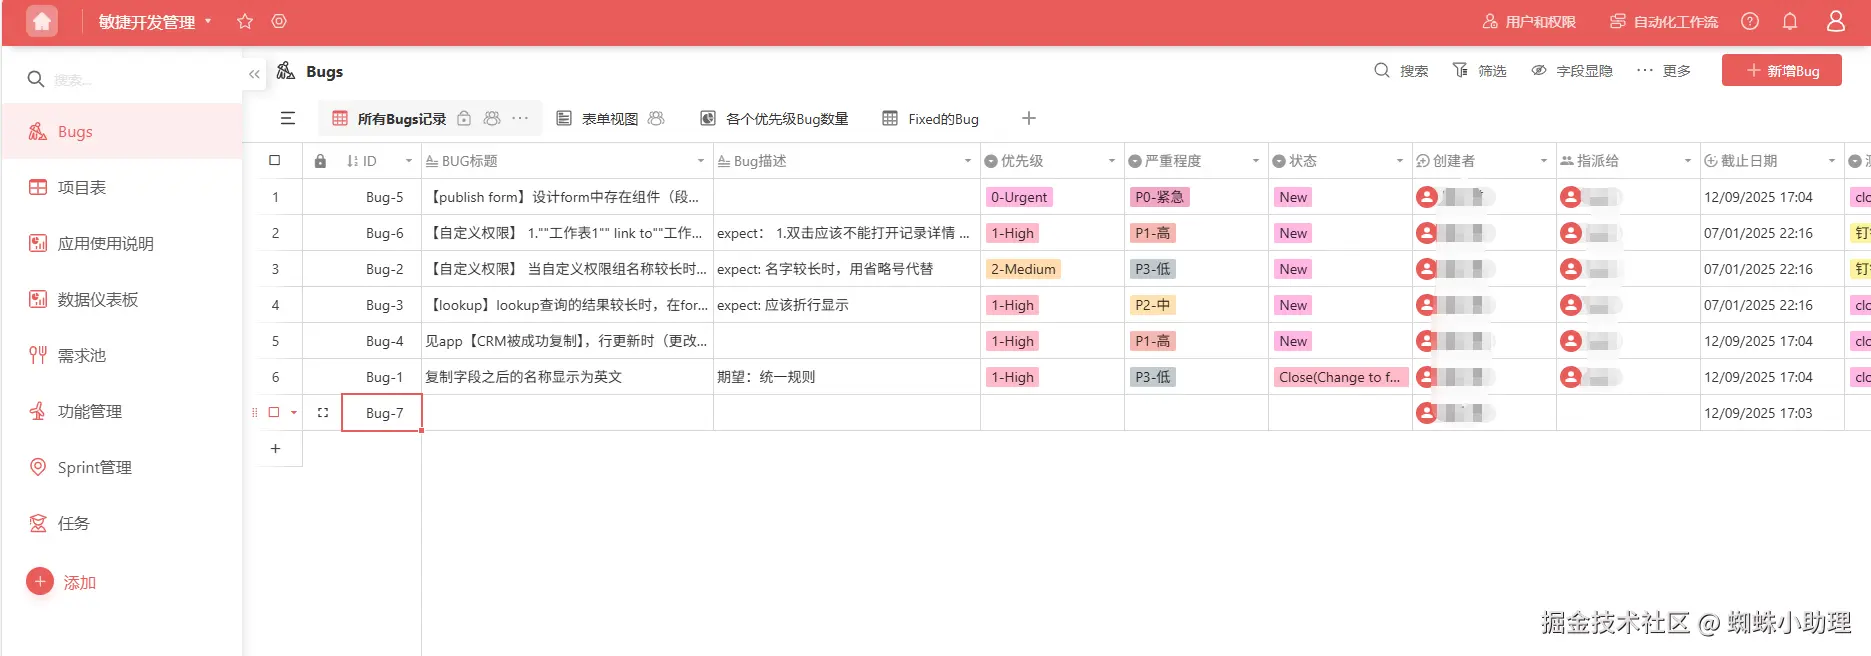Open 功能管理 in the sidebar
The width and height of the screenshot is (1871, 656).
(122, 411)
